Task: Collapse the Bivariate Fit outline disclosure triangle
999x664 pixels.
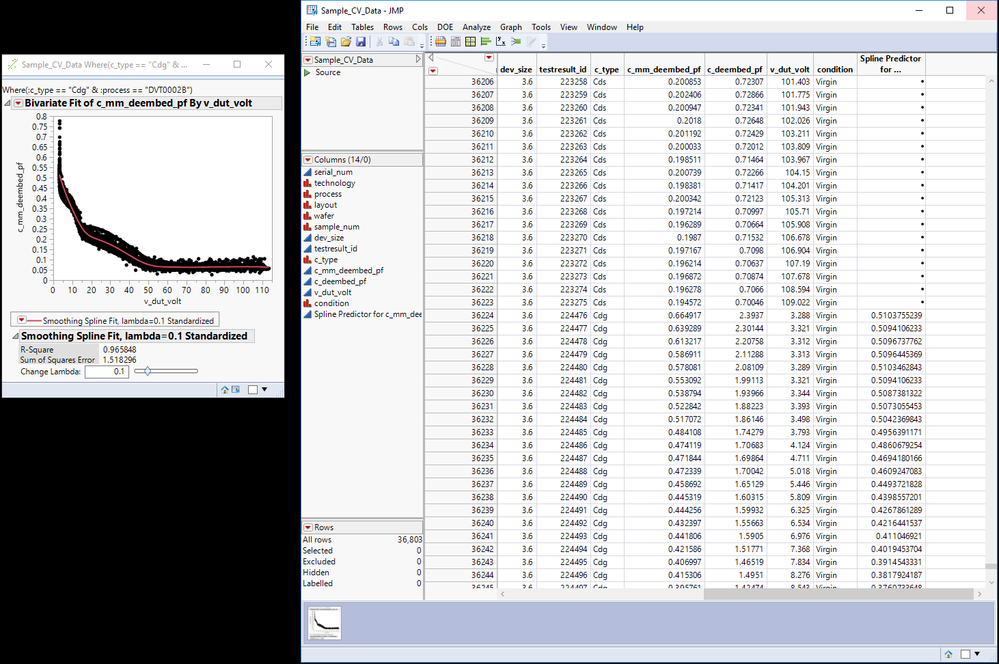Action: click(7, 103)
